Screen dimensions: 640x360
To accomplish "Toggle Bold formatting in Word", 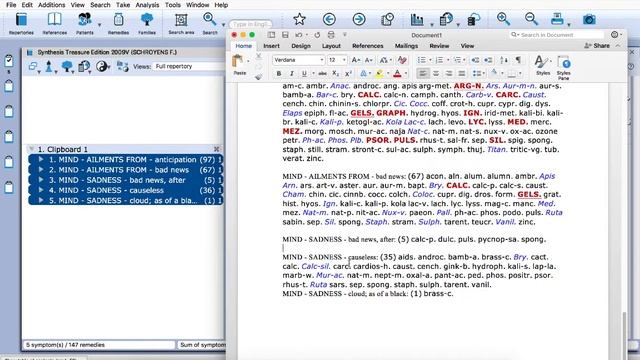I will (279, 73).
